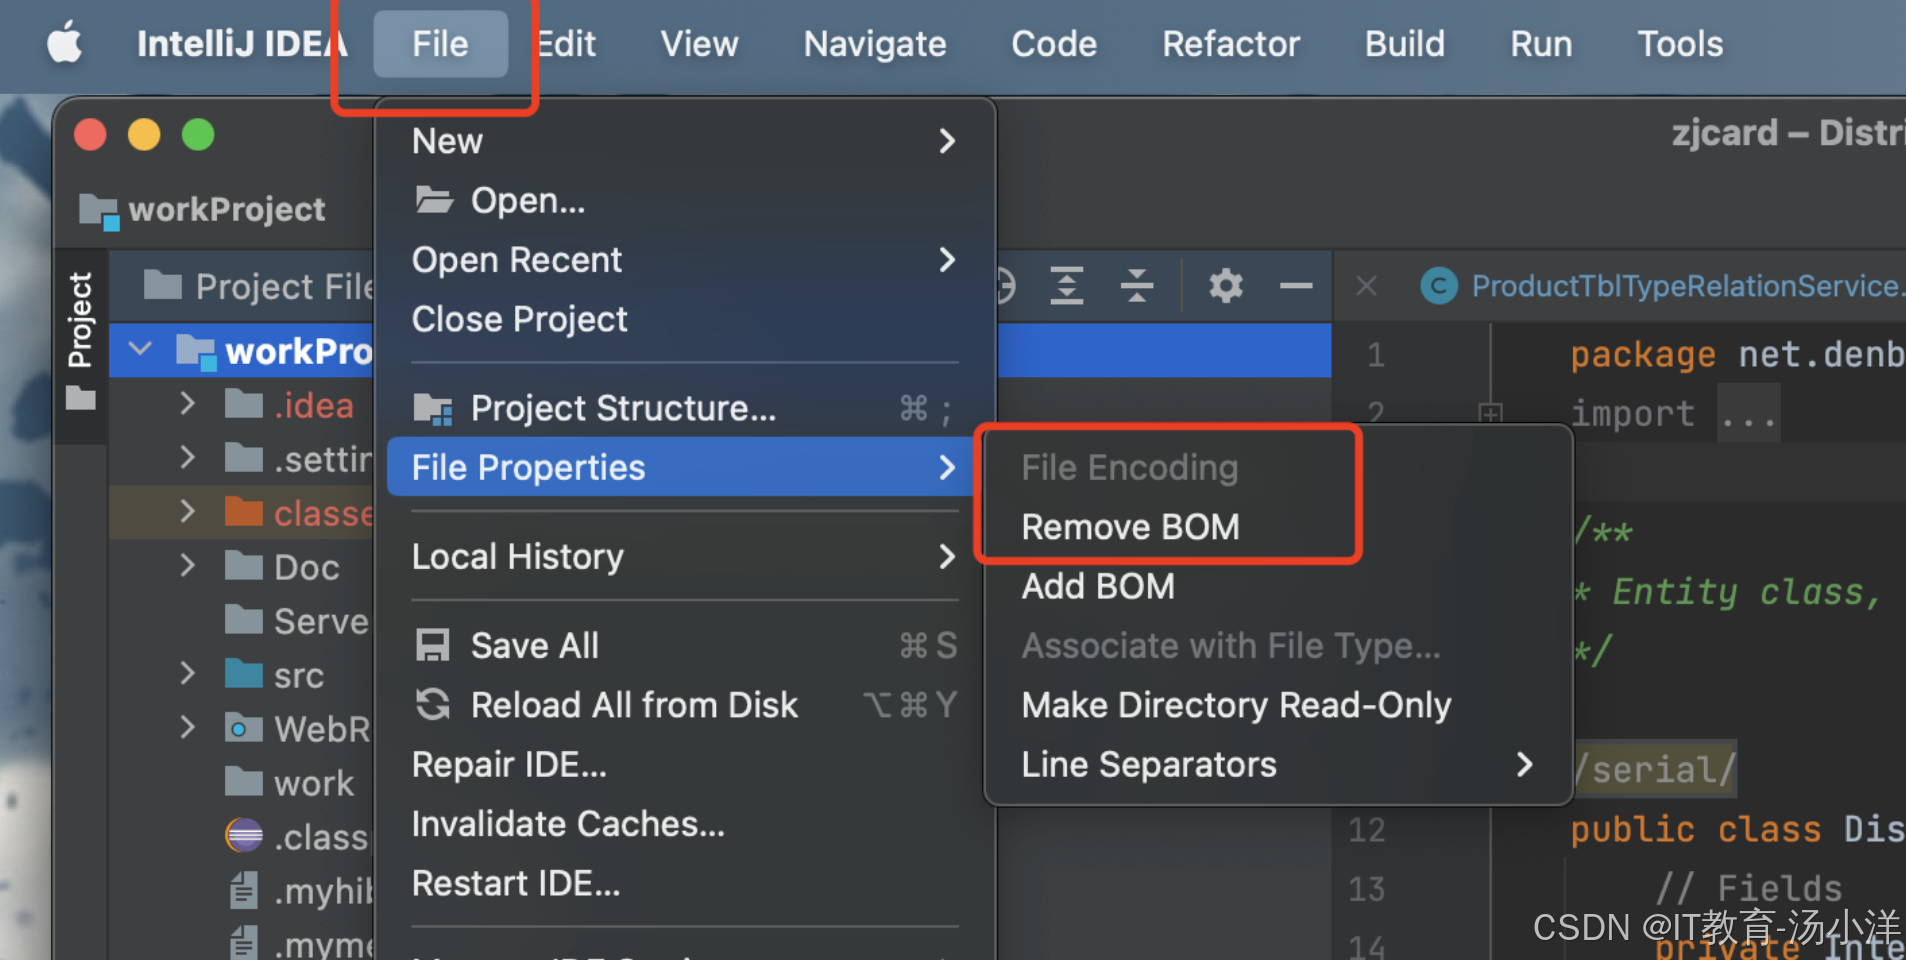Click the red close window button
This screenshot has height=960, width=1906.
pyautogui.click(x=90, y=134)
